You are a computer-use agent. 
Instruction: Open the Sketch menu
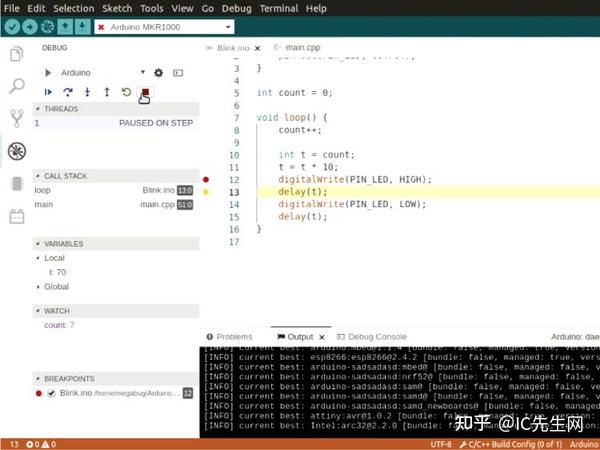point(117,8)
